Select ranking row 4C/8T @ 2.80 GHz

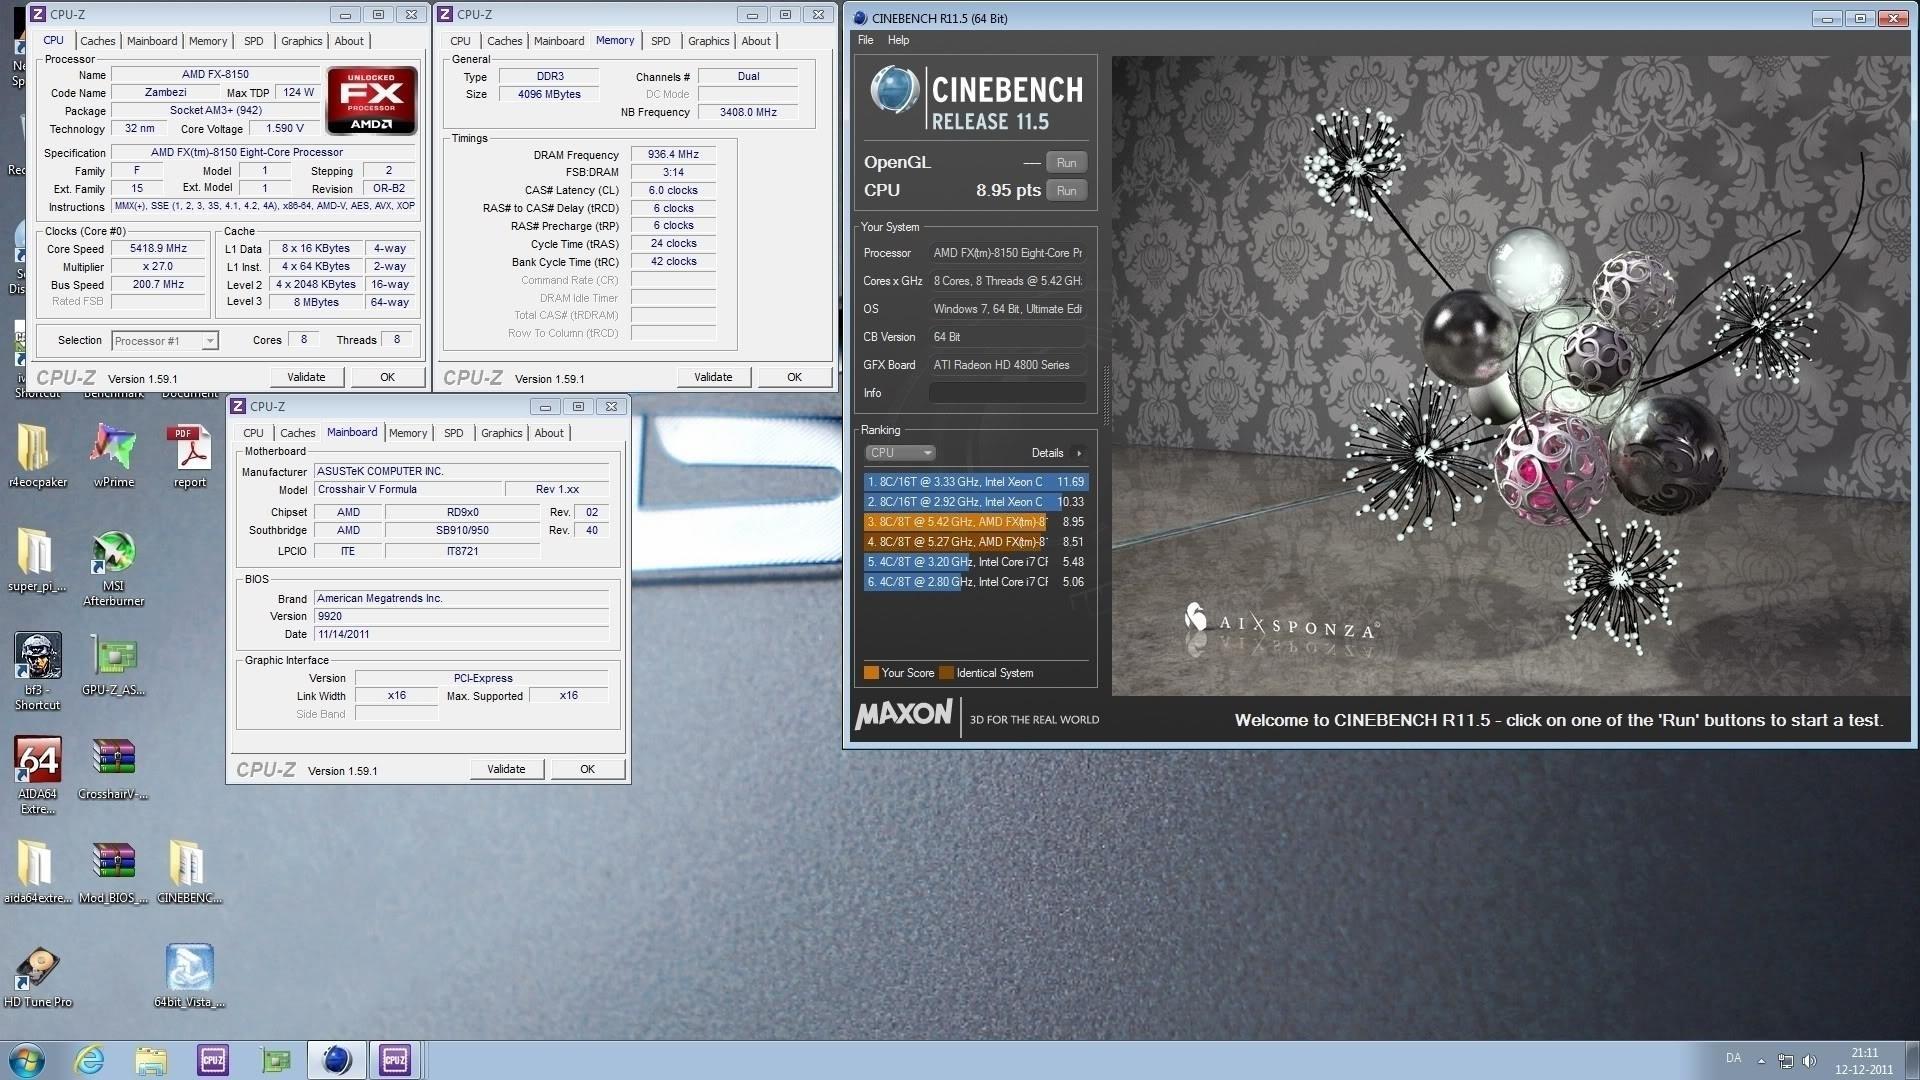tap(975, 582)
